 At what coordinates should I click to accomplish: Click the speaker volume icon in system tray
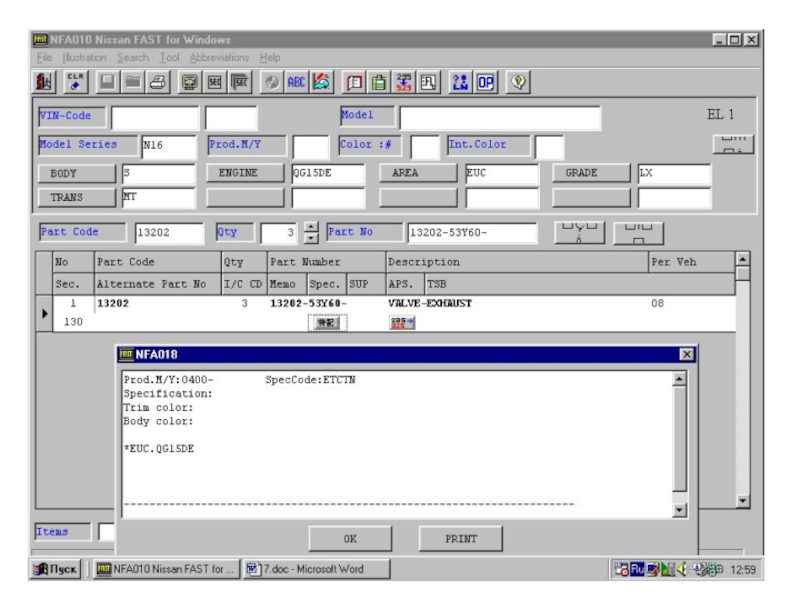point(683,569)
